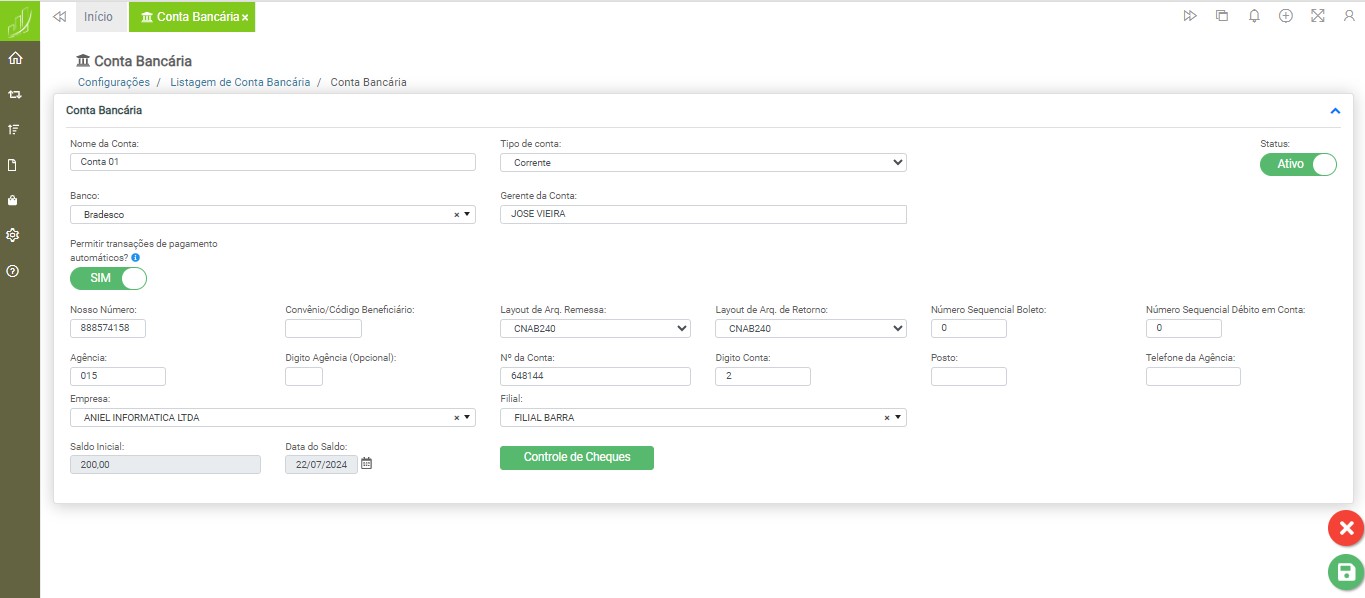Viewport: 1365px width, 598px height.
Task: Switch to the Início tab
Action: (98, 17)
